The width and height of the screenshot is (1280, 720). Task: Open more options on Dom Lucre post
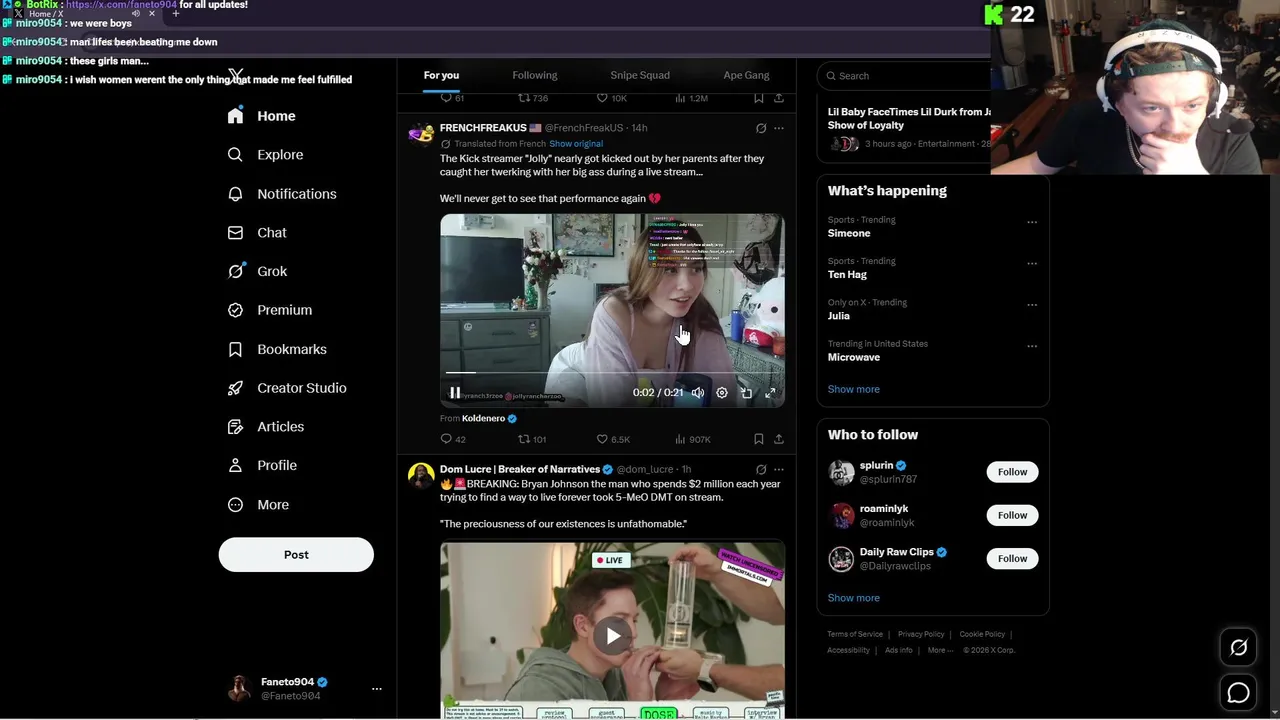coord(779,469)
